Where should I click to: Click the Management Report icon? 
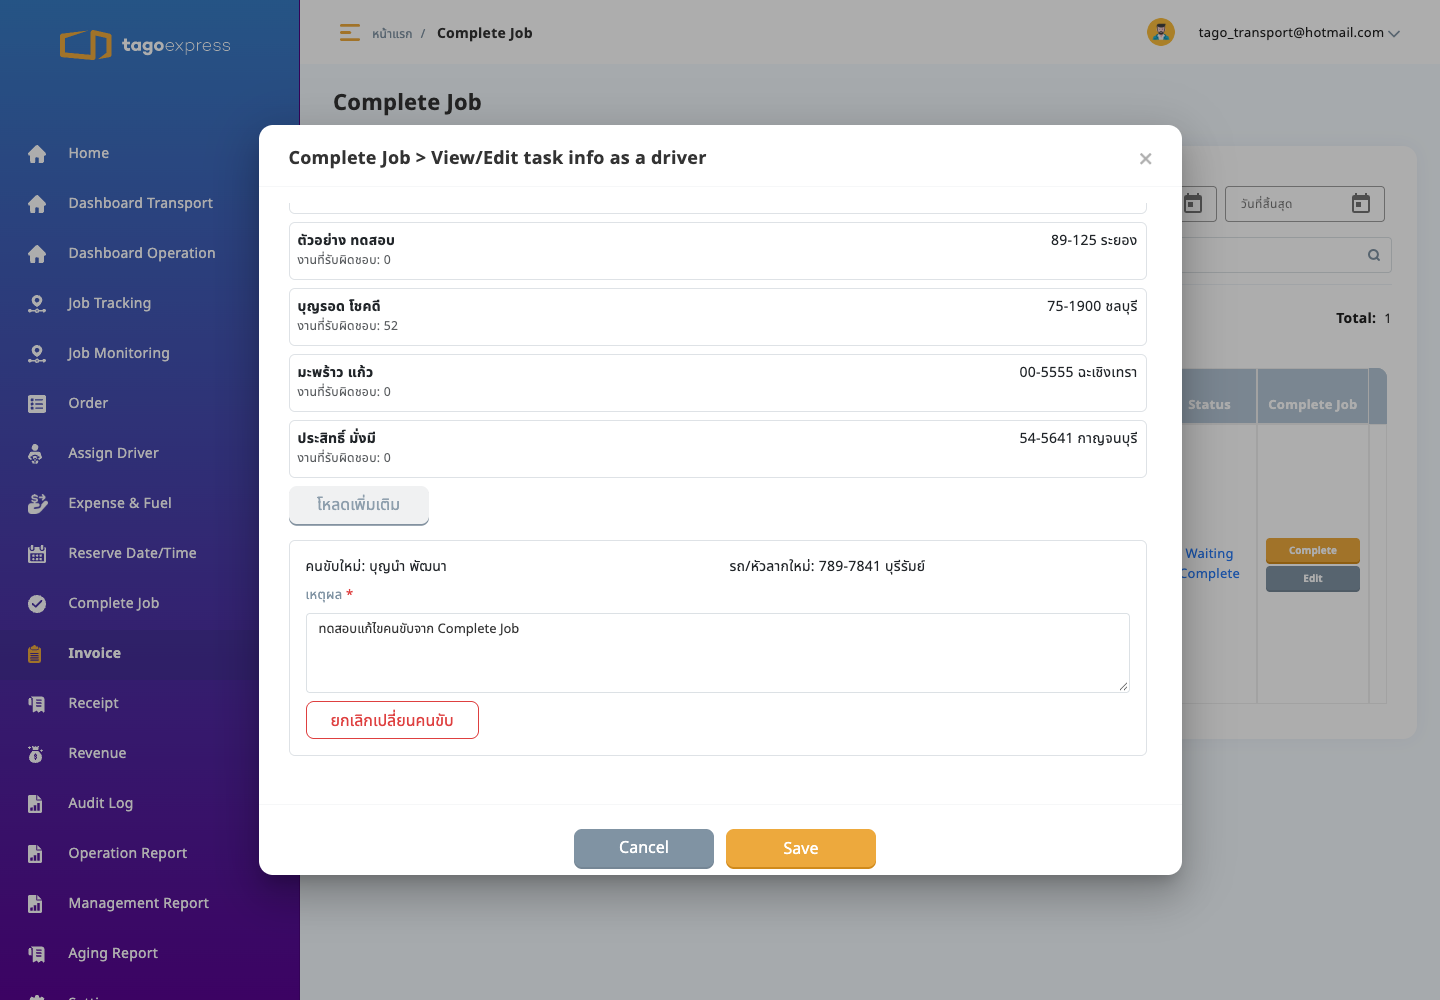pyautogui.click(x=35, y=903)
